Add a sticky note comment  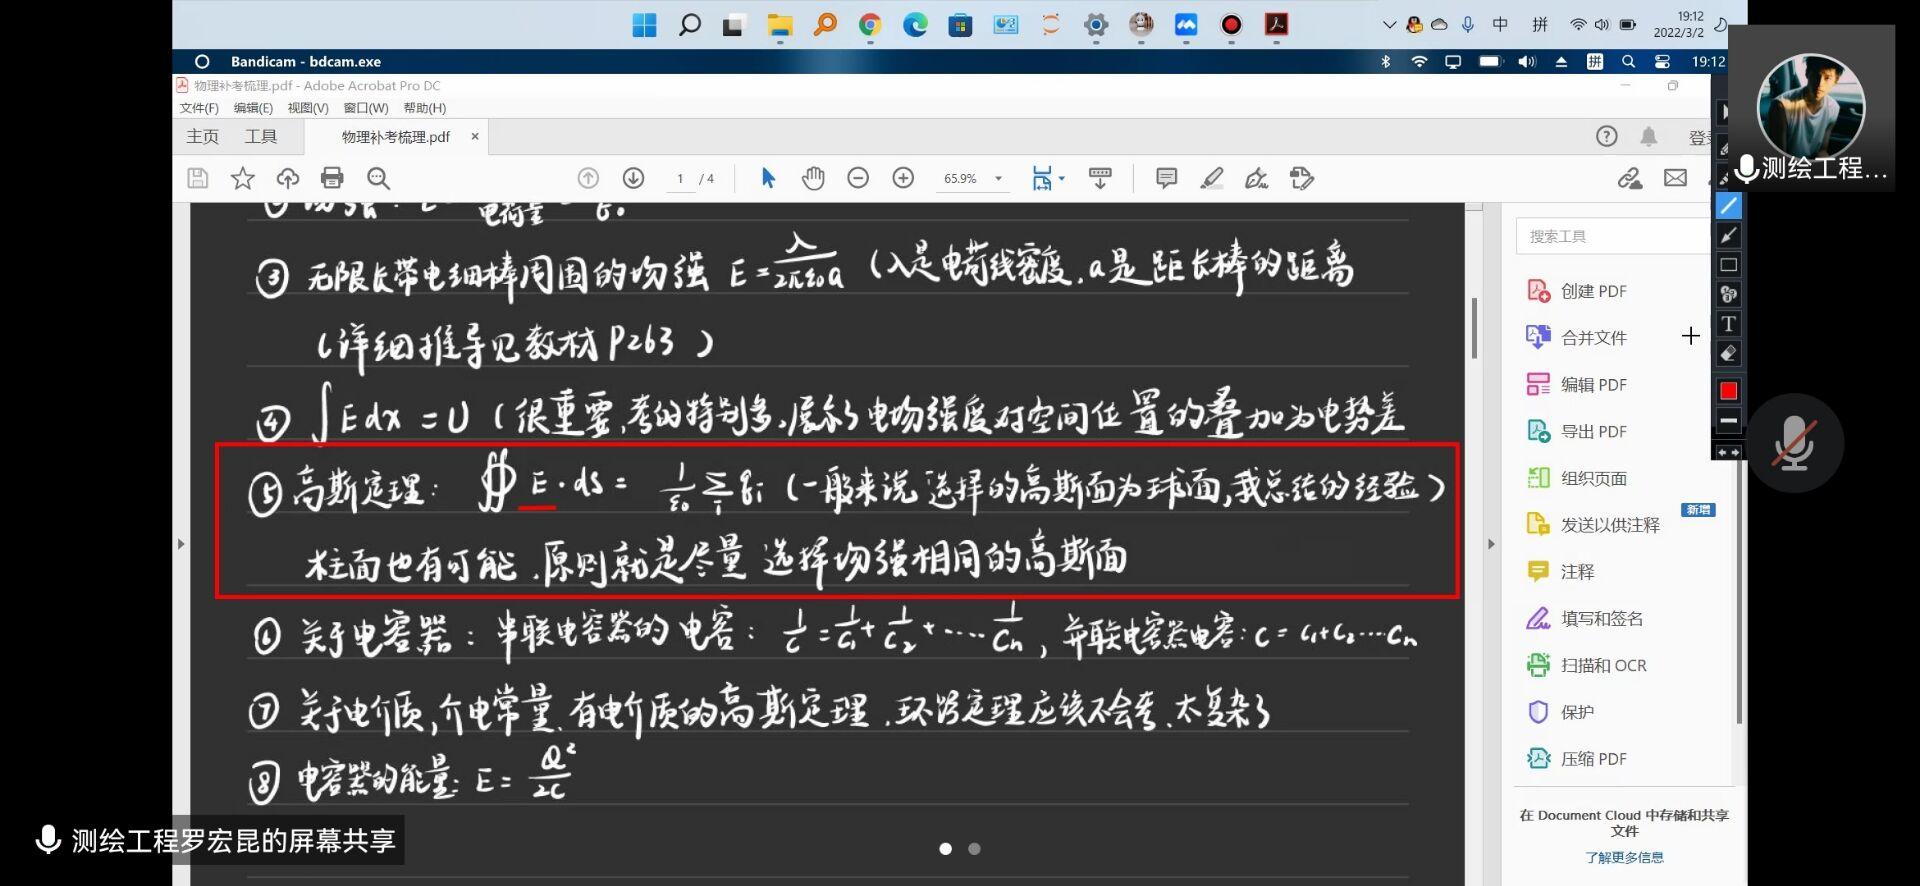(x=1166, y=178)
